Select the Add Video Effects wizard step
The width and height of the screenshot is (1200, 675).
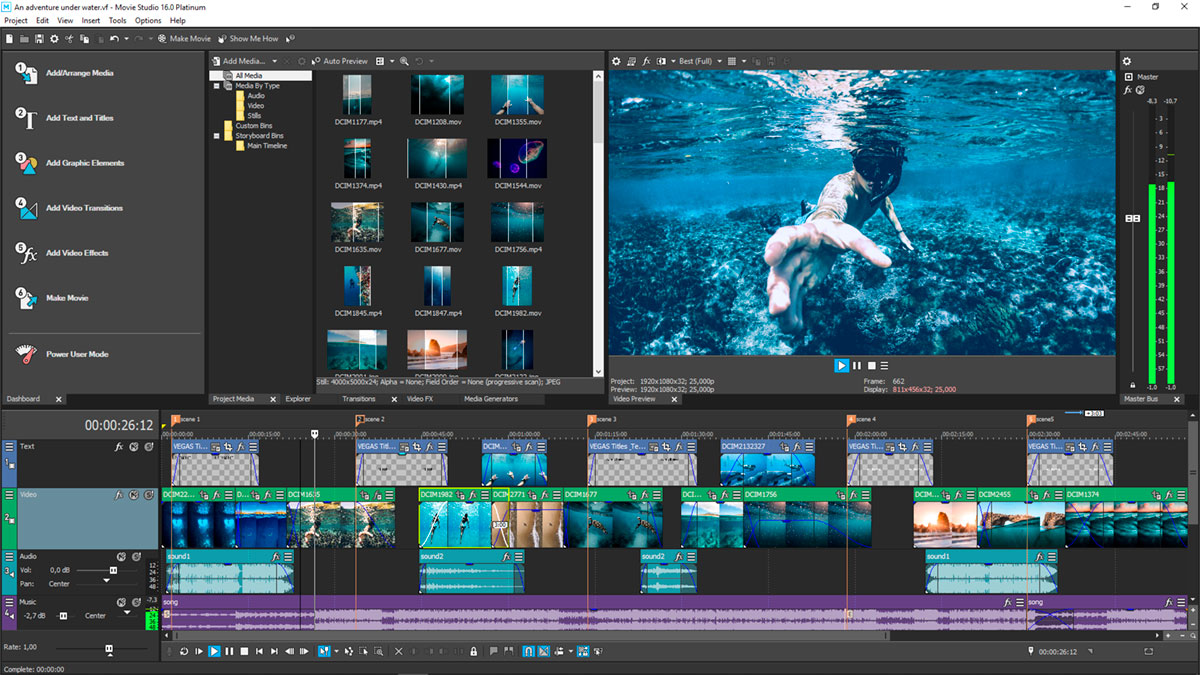tap(75, 252)
